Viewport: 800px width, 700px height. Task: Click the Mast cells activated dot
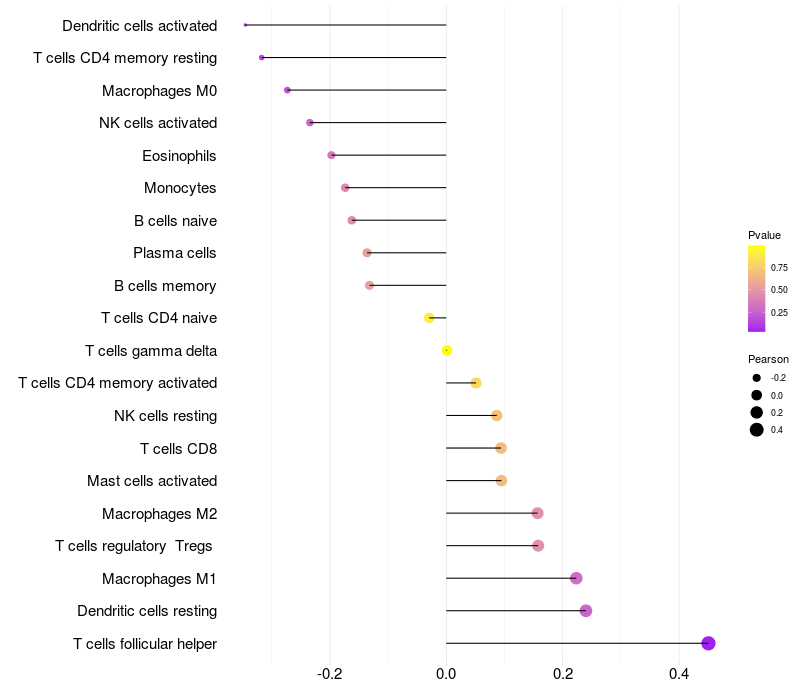[x=501, y=481]
